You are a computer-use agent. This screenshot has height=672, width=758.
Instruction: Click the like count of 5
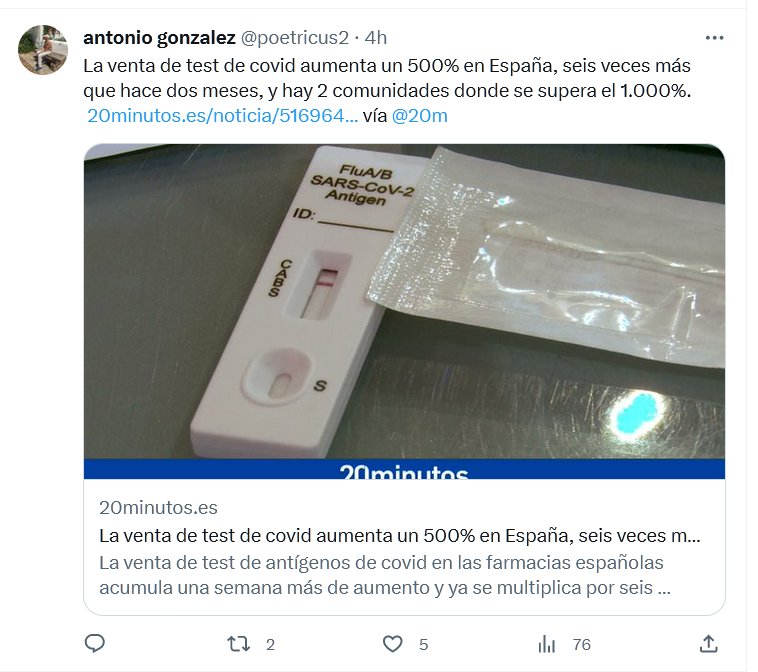coord(423,645)
